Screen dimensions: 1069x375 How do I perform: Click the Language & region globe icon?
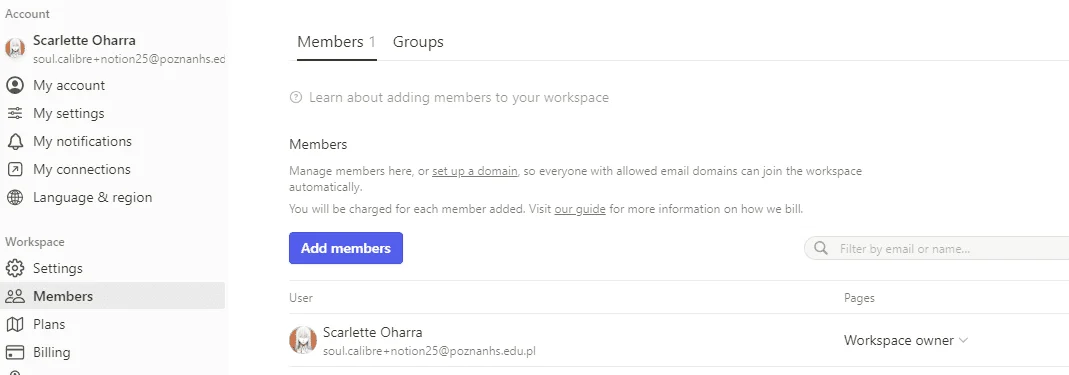click(14, 198)
